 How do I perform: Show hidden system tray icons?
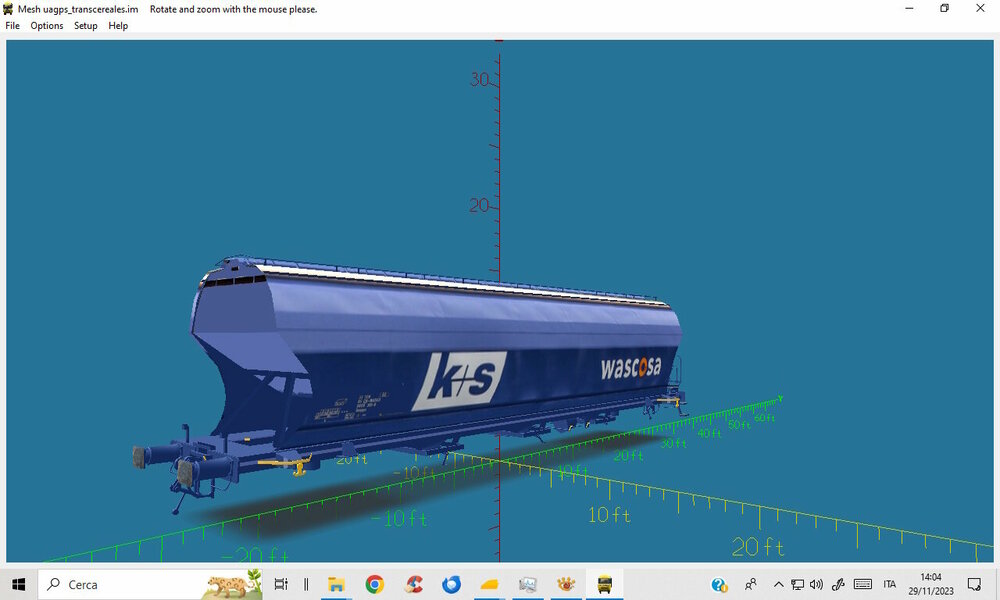coord(778,584)
